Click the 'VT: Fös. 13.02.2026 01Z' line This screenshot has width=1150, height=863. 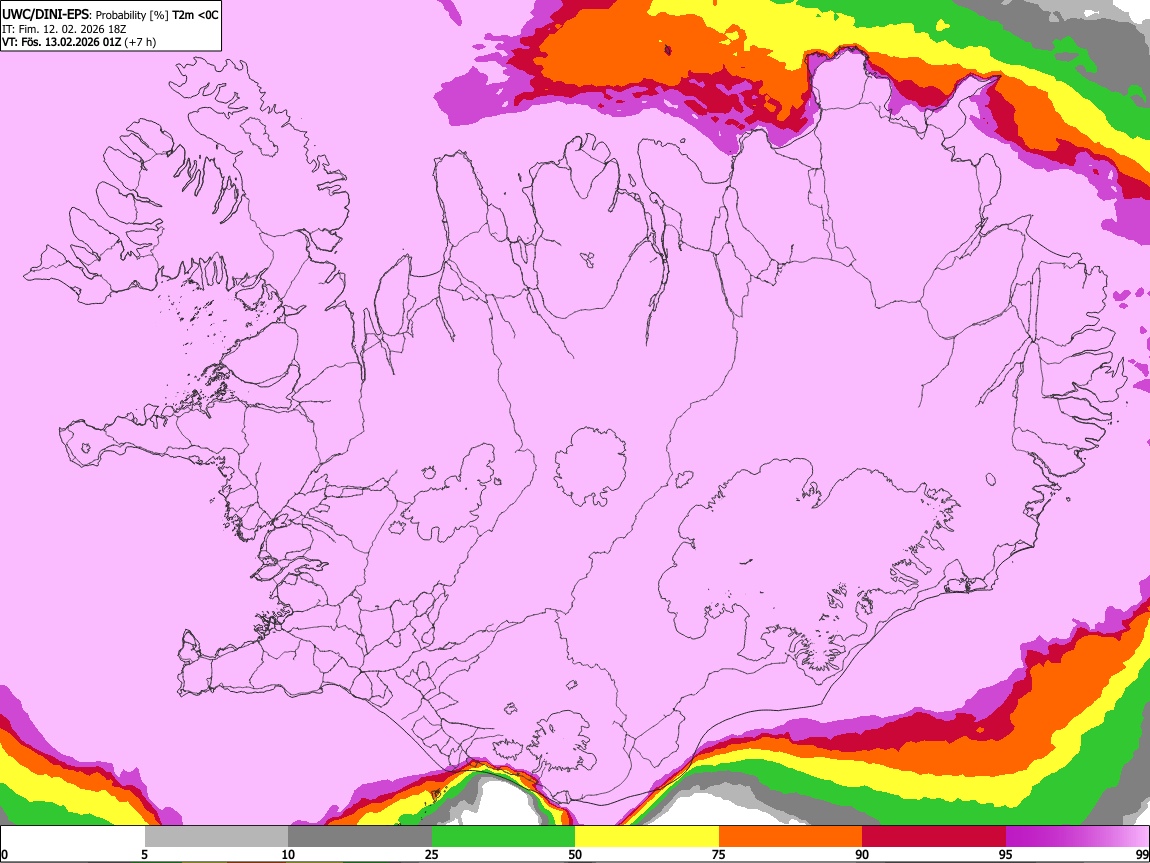tap(61, 42)
